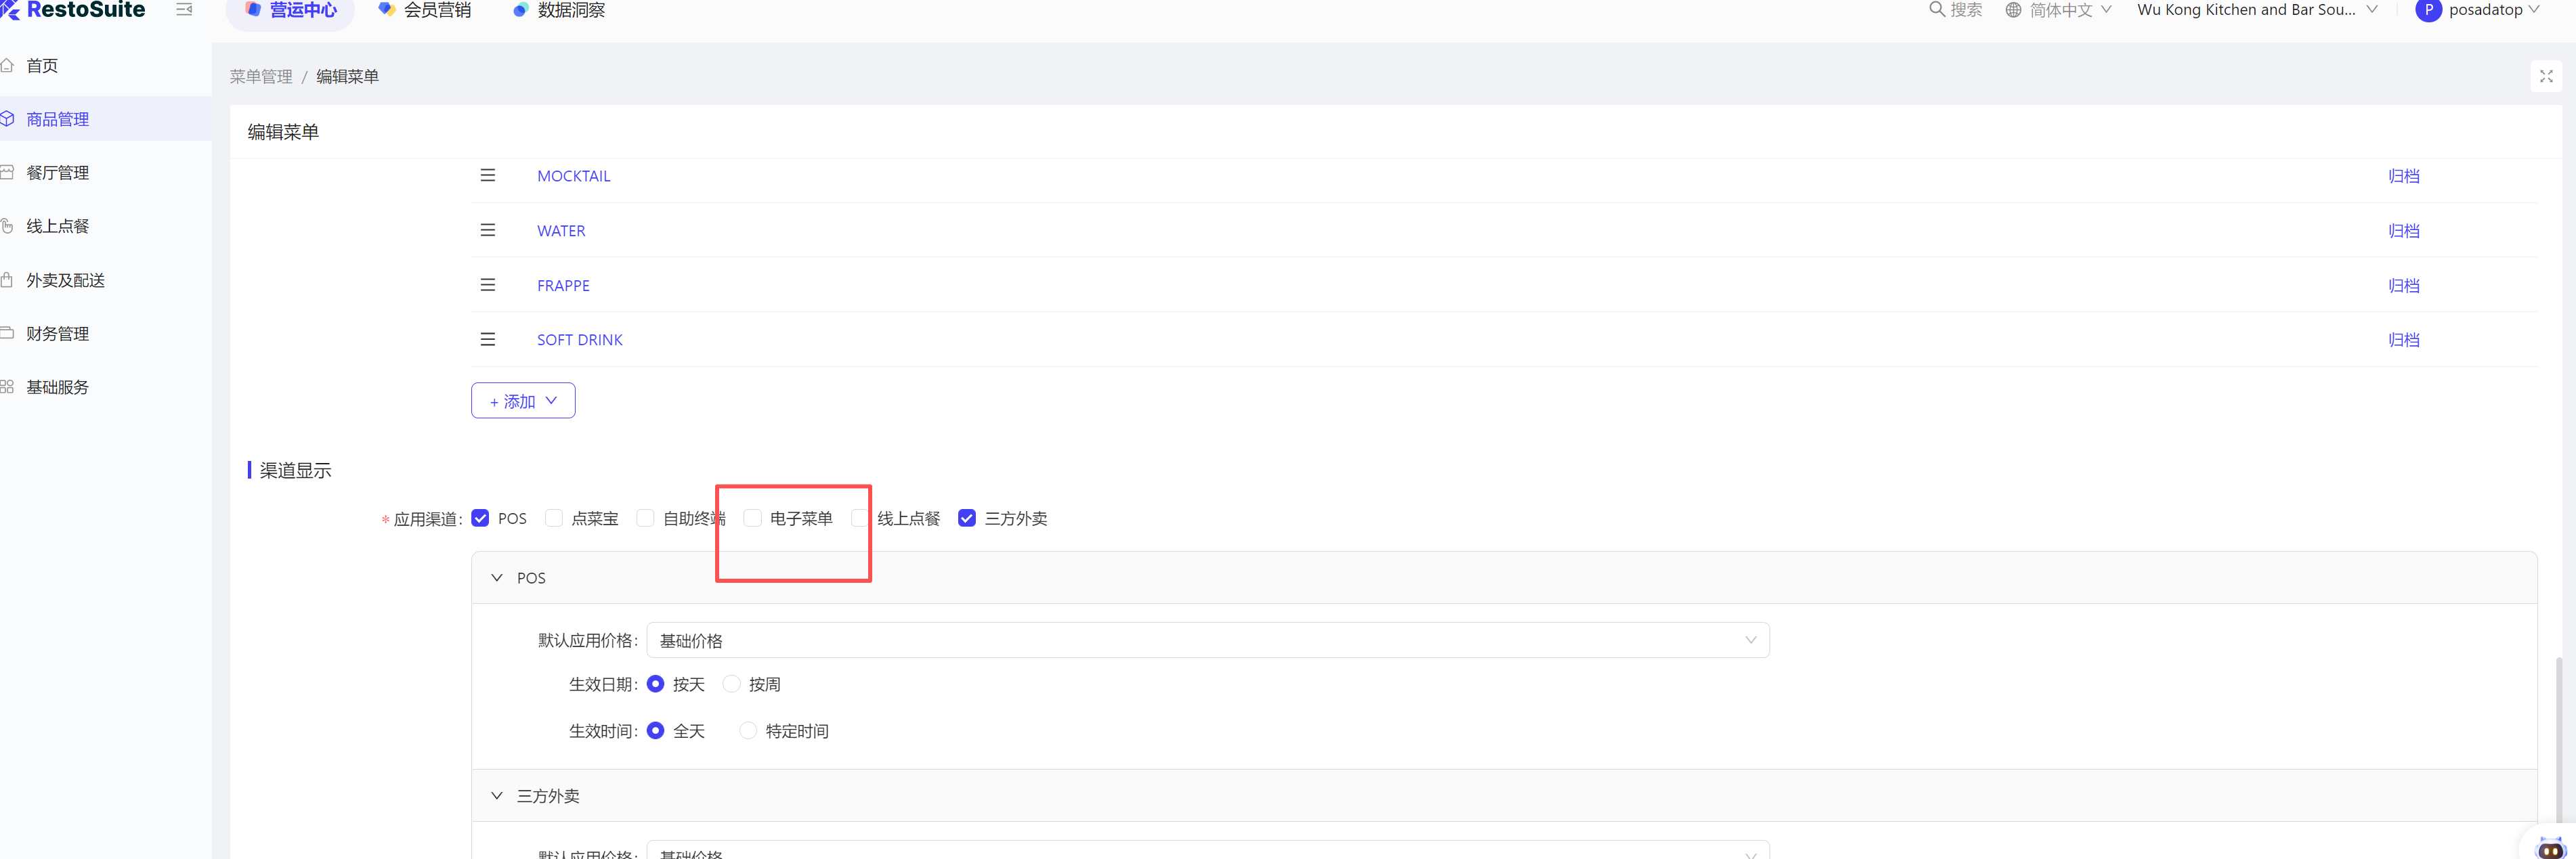Open the MOCKTAIL category link
Viewport: 2576px width, 859px height.
[573, 176]
